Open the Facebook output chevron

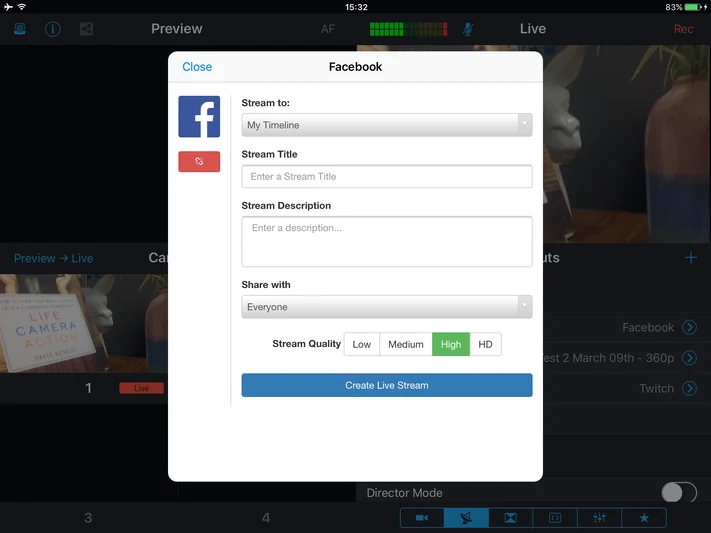[690, 327]
